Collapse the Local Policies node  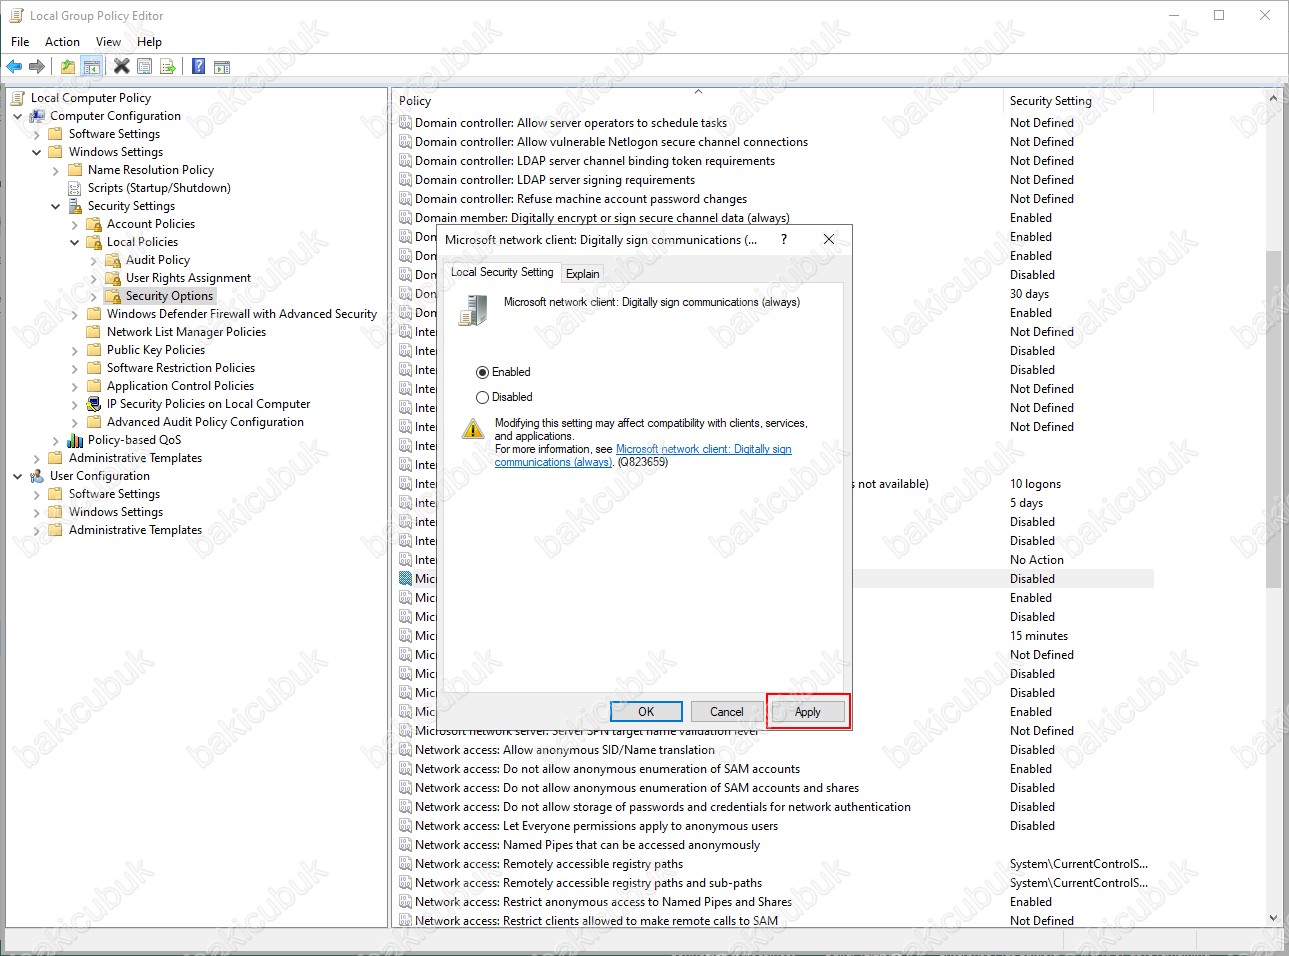coord(74,242)
